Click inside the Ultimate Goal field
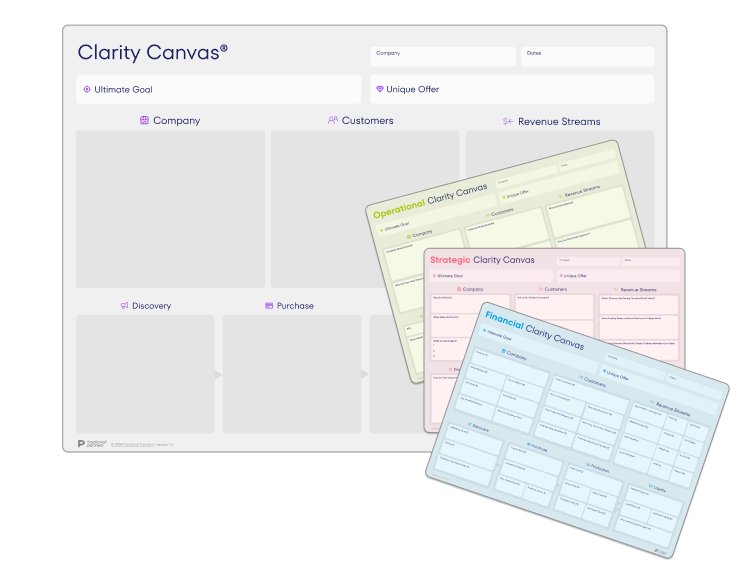The image size is (739, 573). (x=219, y=89)
